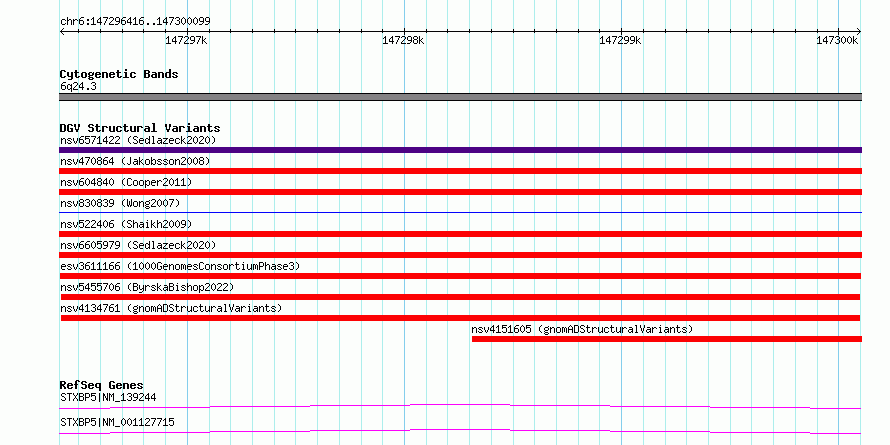This screenshot has width=890, height=445.
Task: Open variant nsv470864 (Jakobsson2008) label
Action: tap(135, 161)
